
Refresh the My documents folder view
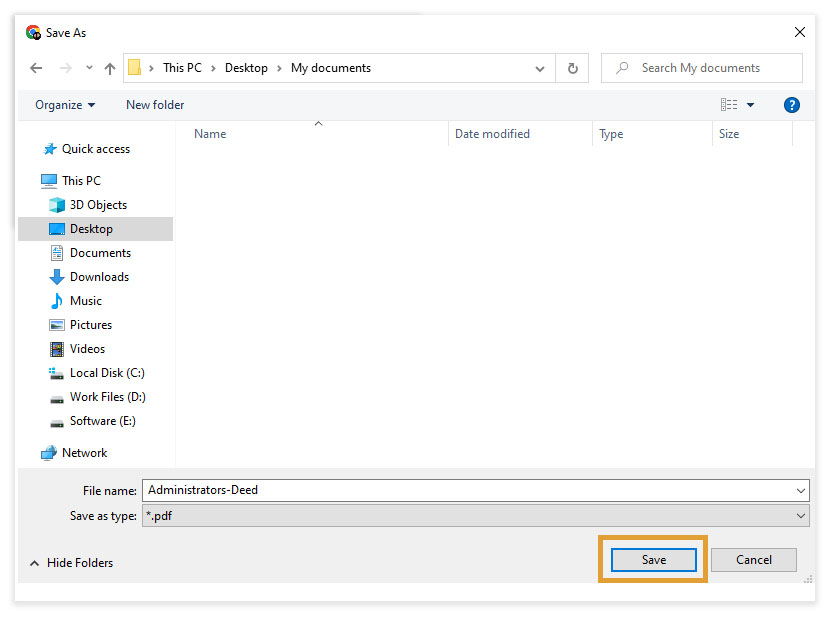click(x=572, y=68)
